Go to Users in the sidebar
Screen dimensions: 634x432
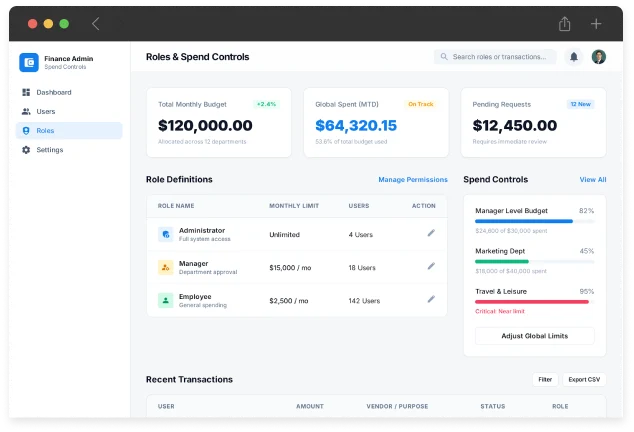pos(69,111)
